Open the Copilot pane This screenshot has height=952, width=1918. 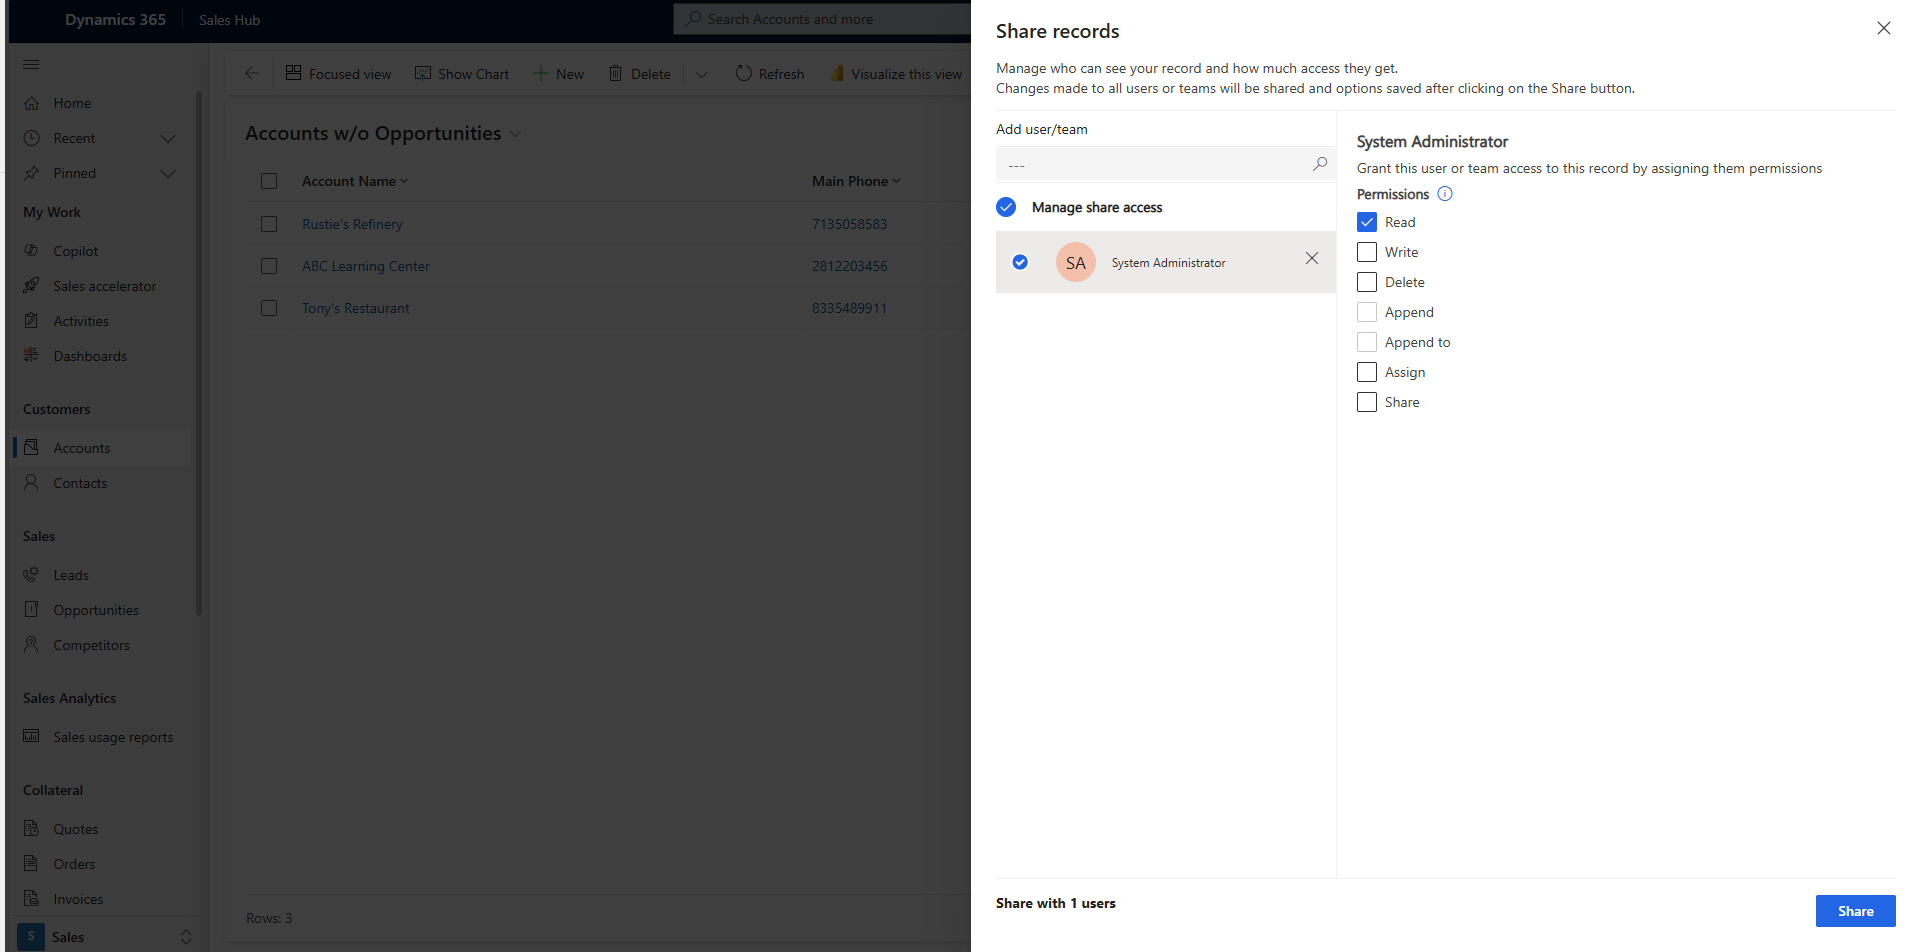[75, 250]
